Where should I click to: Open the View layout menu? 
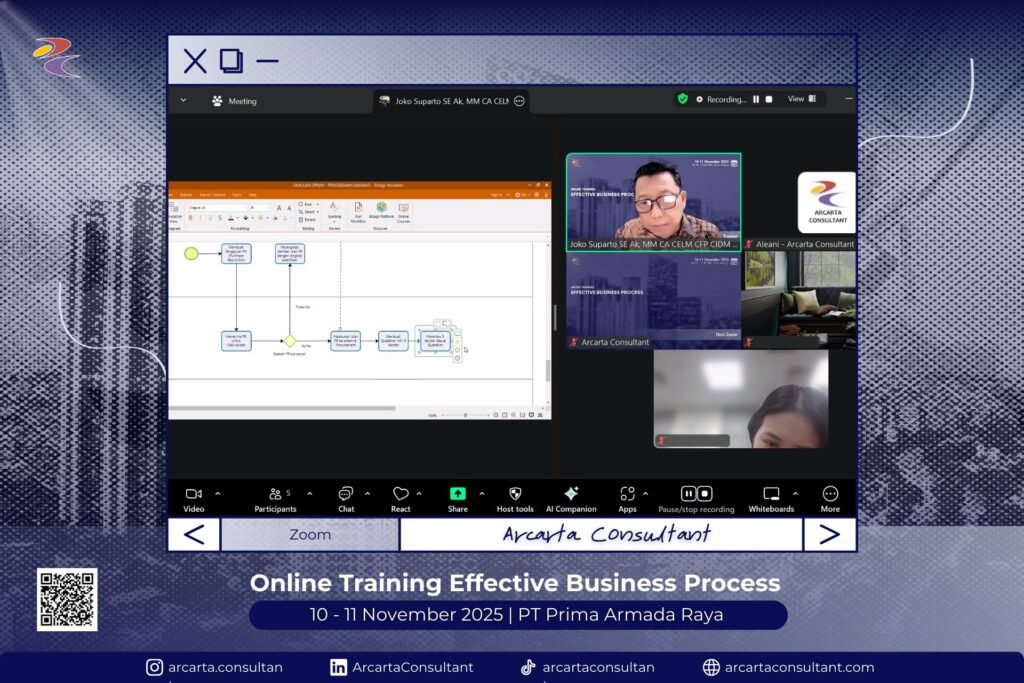coord(801,99)
